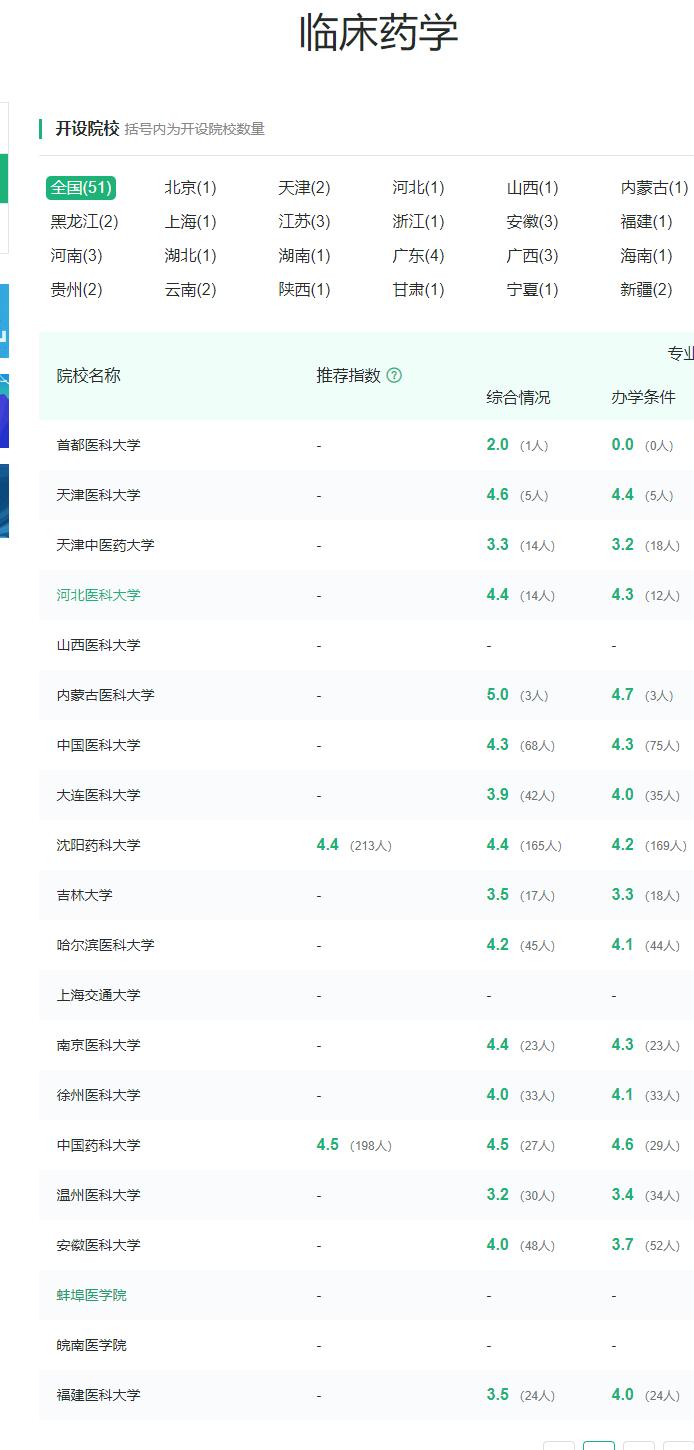
Task: Select the 安徽(3) region
Action: pos(532,222)
